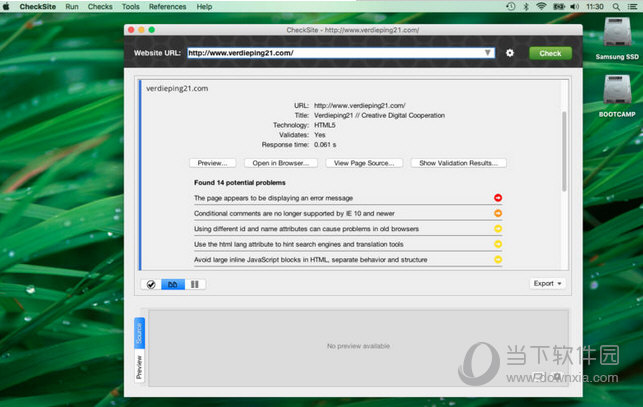643x407 pixels.
Task: Click the yellow arrow beside html lang attribute problem
Action: 498,244
